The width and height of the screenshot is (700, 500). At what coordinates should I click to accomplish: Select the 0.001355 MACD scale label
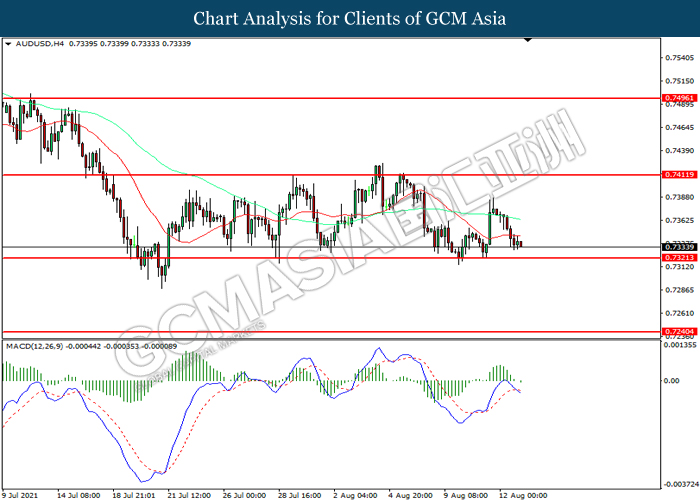(682, 345)
